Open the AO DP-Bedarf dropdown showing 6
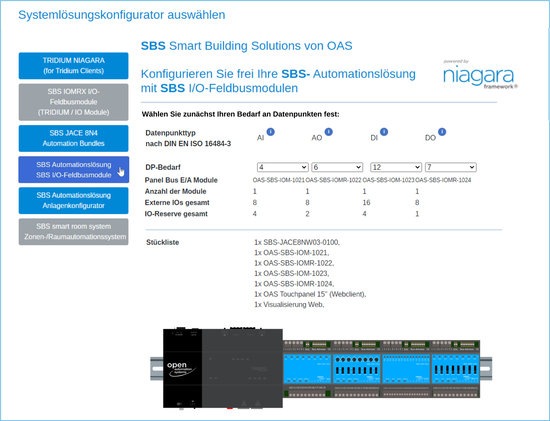Viewport: 550px width, 421px height. [x=337, y=167]
